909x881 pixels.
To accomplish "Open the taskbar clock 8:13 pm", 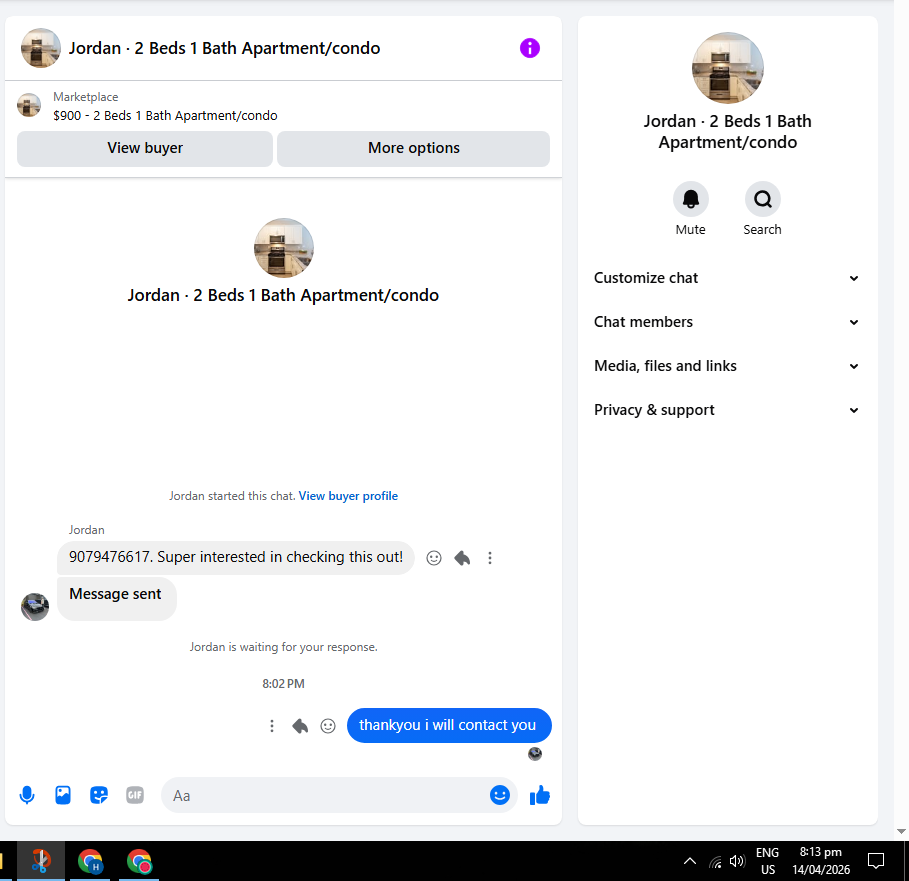I will [x=821, y=861].
